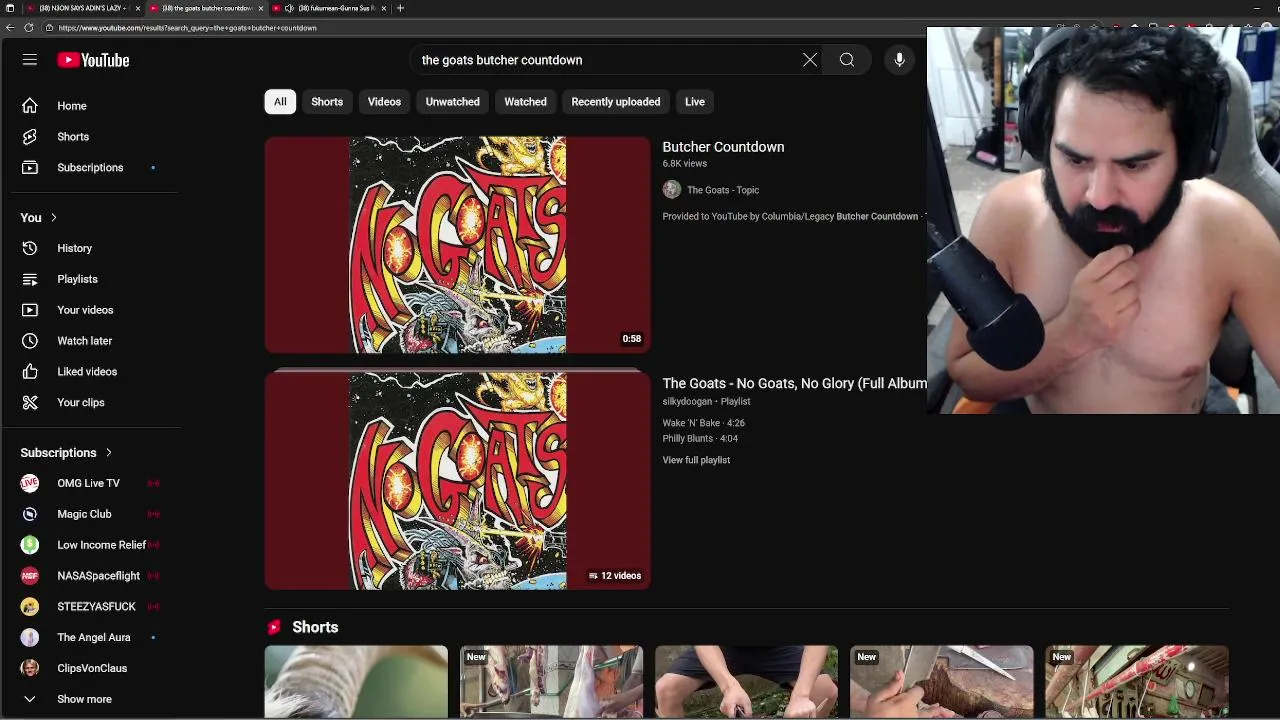This screenshot has width=1280, height=720.
Task: Click the browser address bar URL
Action: 187,28
